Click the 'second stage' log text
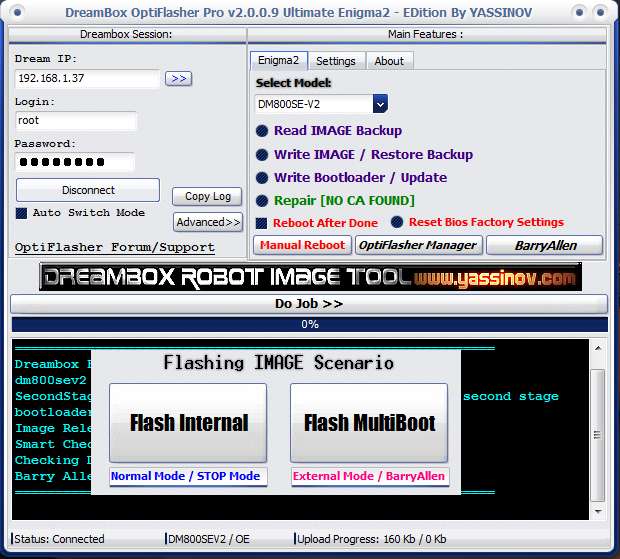The width and height of the screenshot is (620, 559). pos(511,396)
